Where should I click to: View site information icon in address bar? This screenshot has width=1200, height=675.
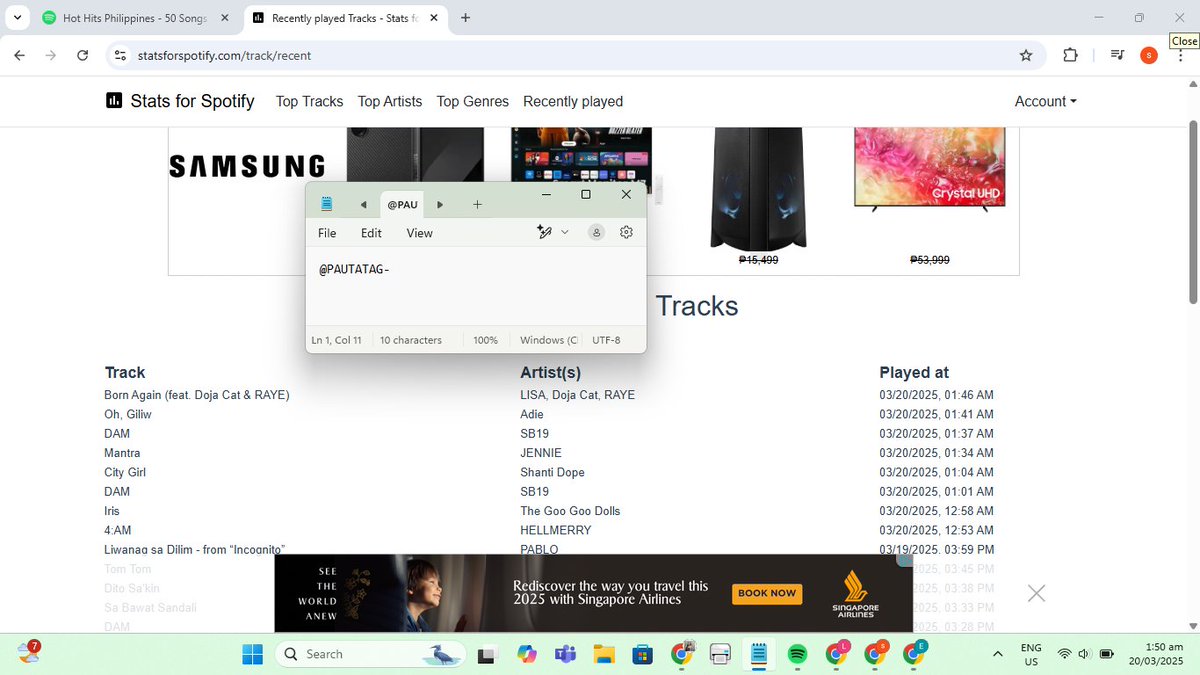tap(120, 55)
